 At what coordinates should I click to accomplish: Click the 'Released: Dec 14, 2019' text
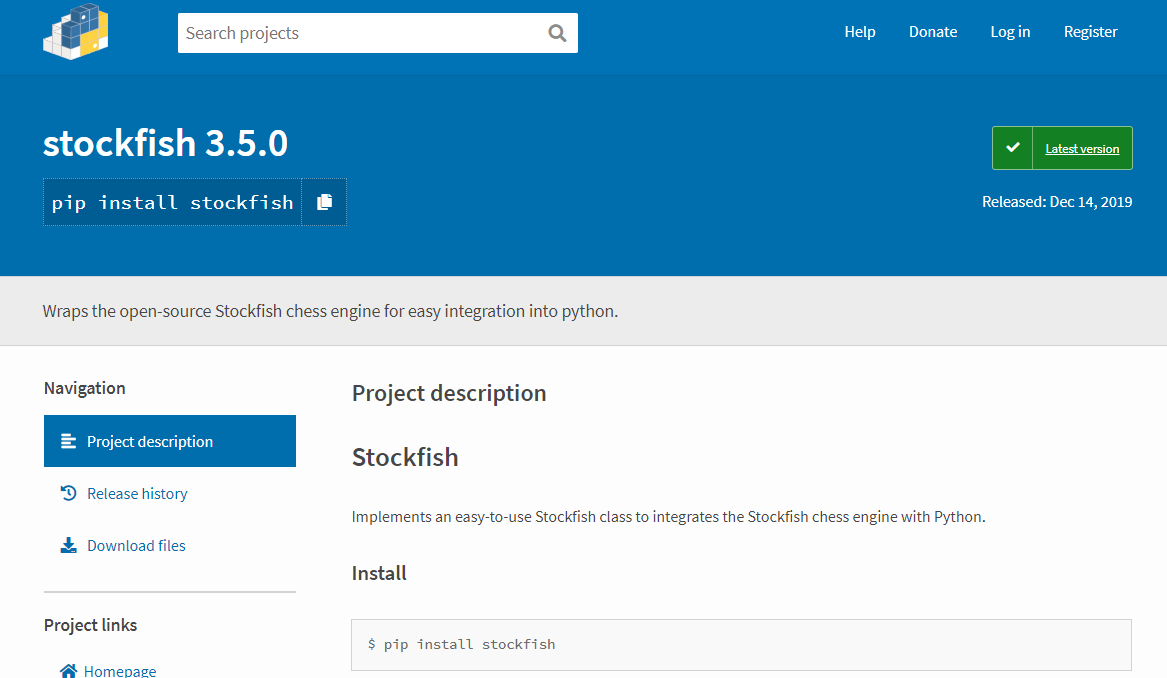[x=1057, y=202]
